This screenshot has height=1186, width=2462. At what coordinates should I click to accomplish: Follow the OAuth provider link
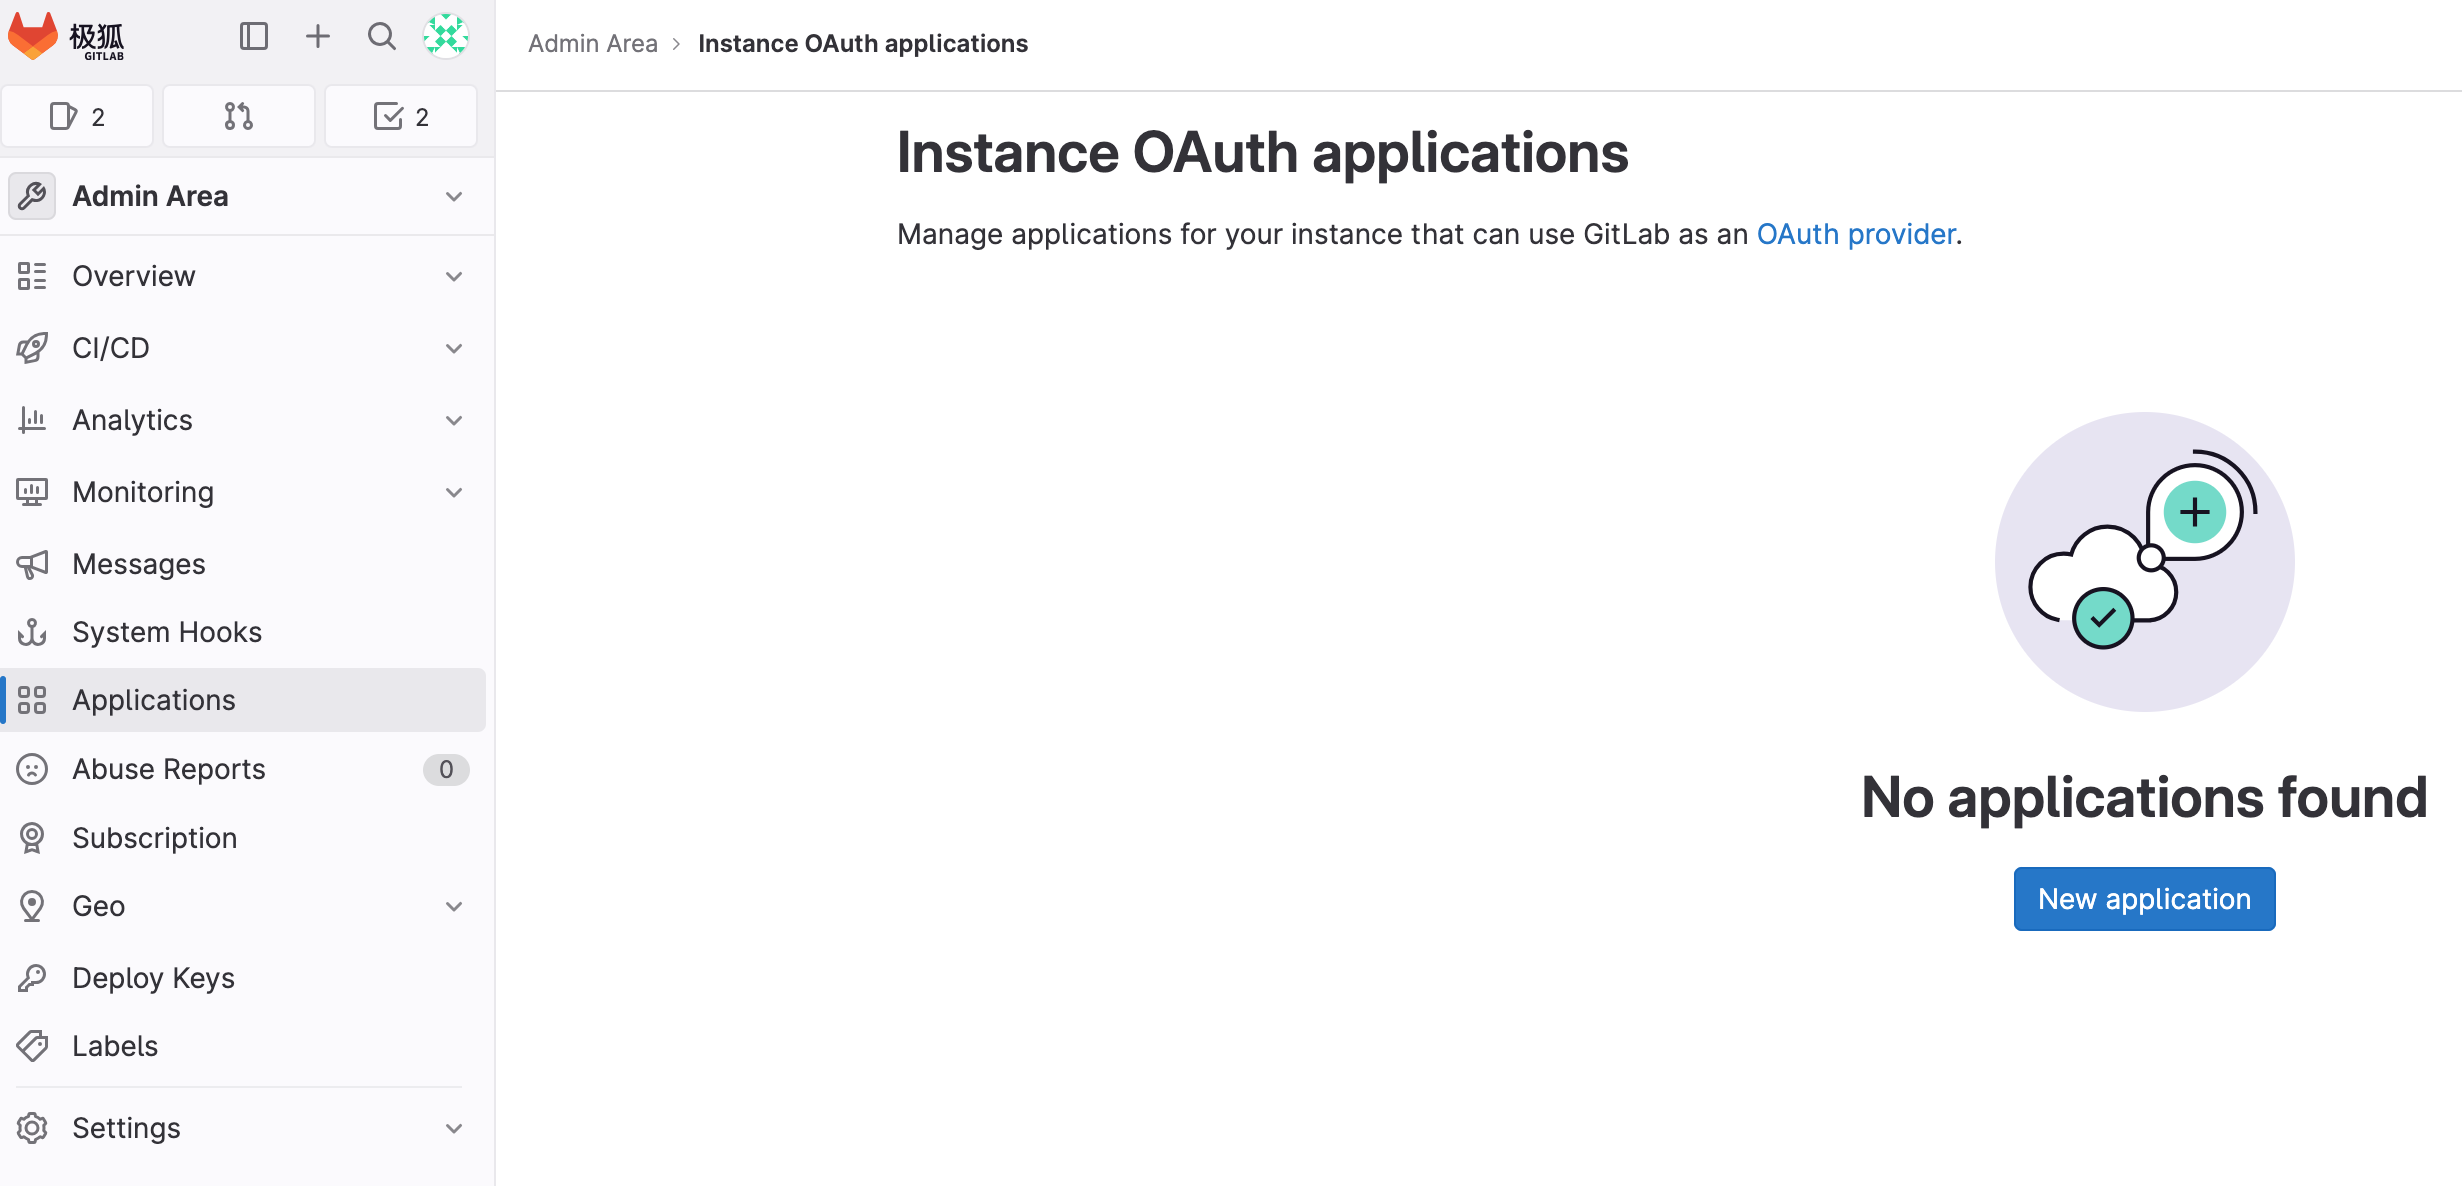tap(1856, 234)
